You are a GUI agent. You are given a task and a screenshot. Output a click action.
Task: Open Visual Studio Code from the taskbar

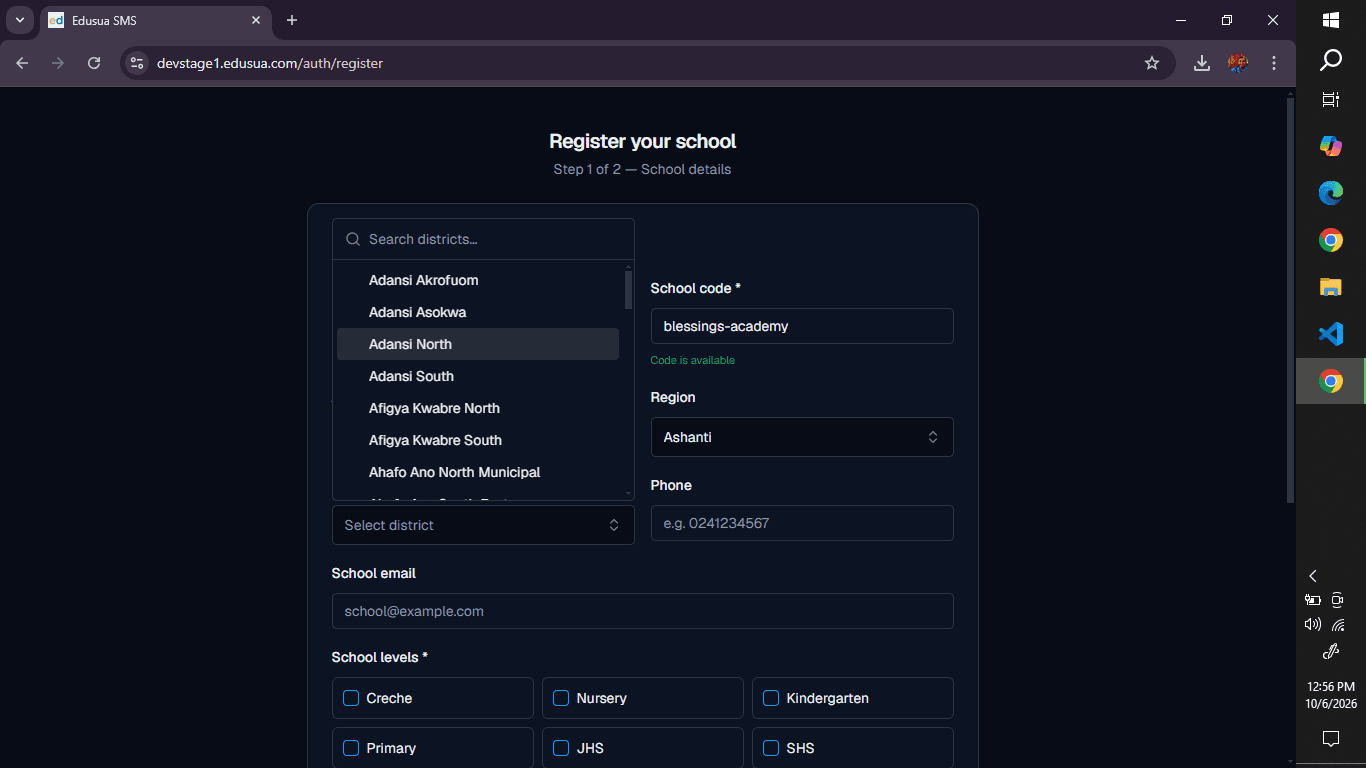pyautogui.click(x=1331, y=334)
